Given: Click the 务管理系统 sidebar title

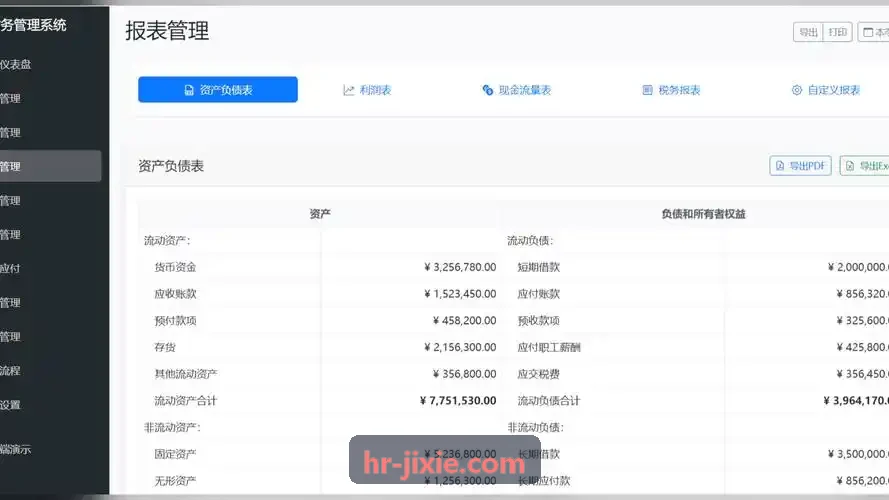Looking at the screenshot, I should pos(33,25).
